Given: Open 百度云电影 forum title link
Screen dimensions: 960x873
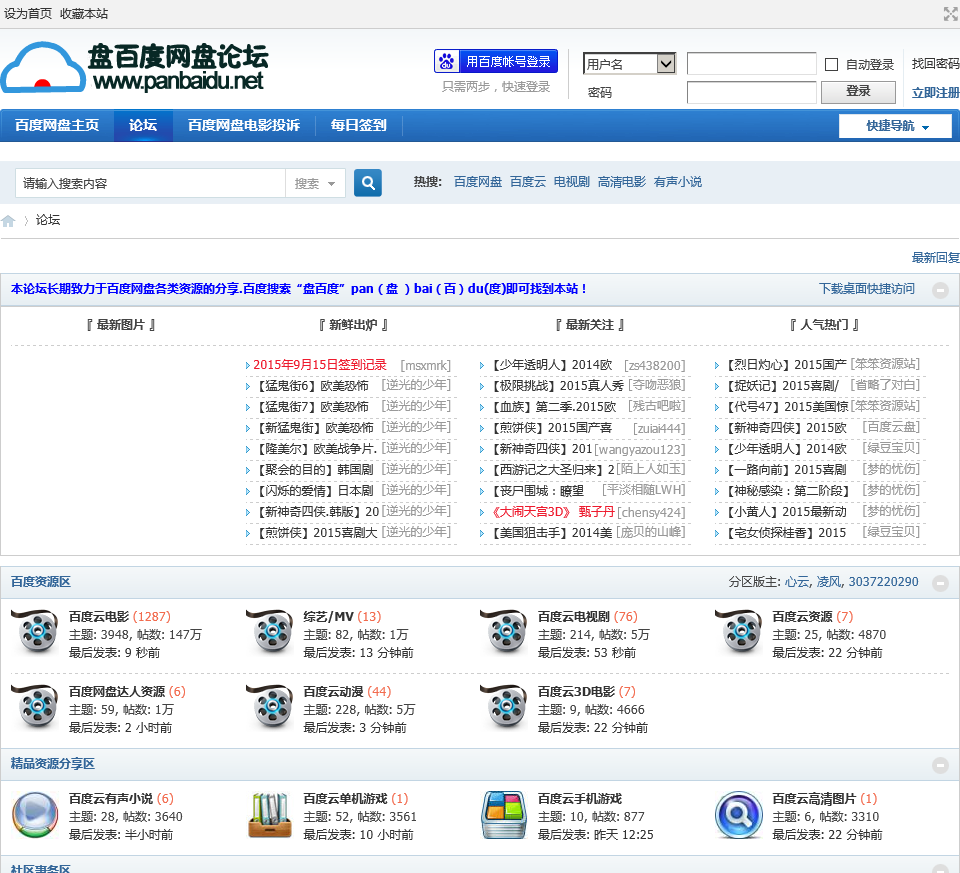Looking at the screenshot, I should point(99,616).
